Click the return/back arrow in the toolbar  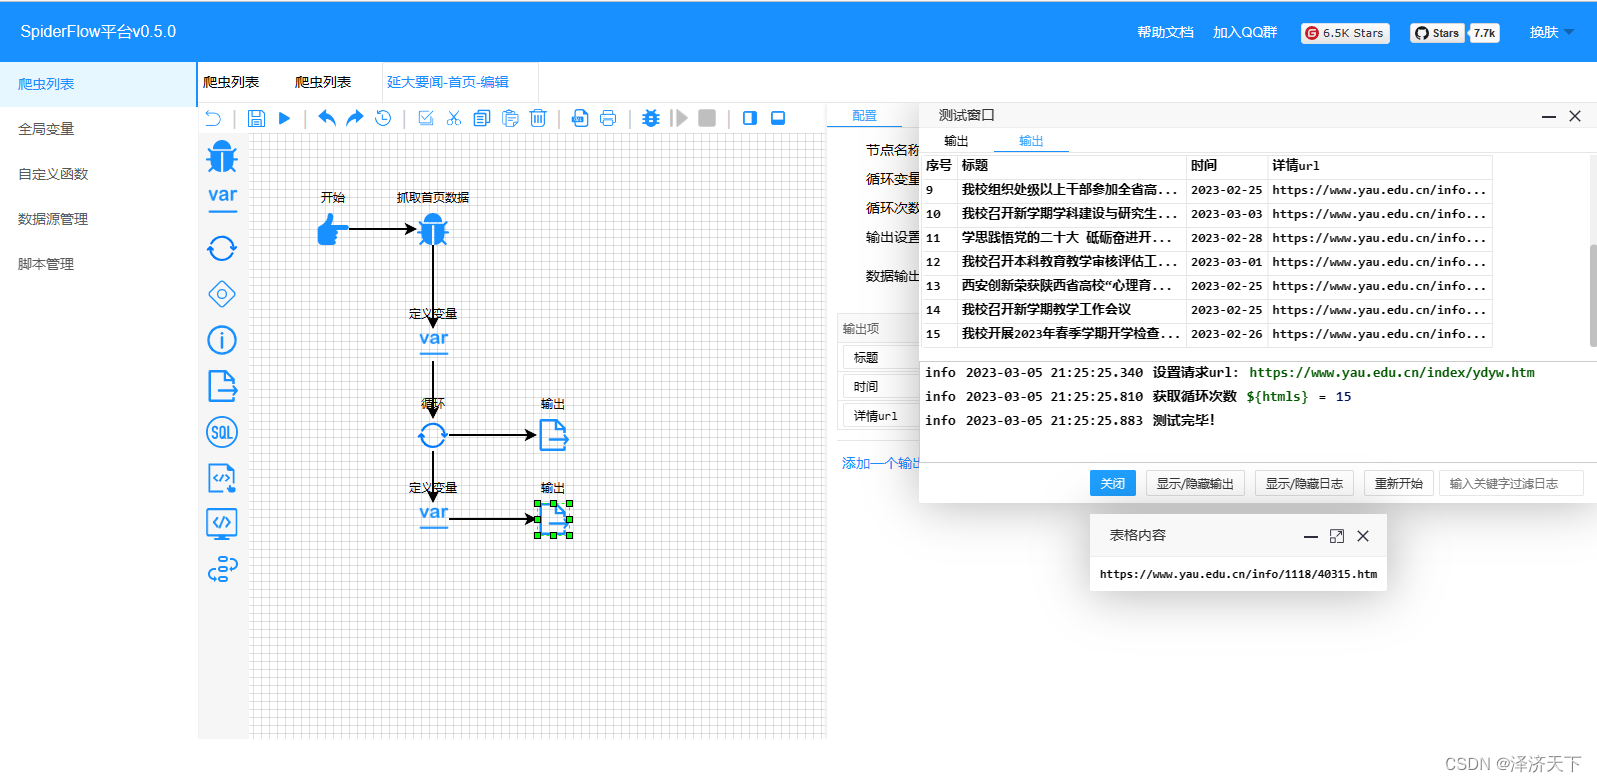pos(213,118)
